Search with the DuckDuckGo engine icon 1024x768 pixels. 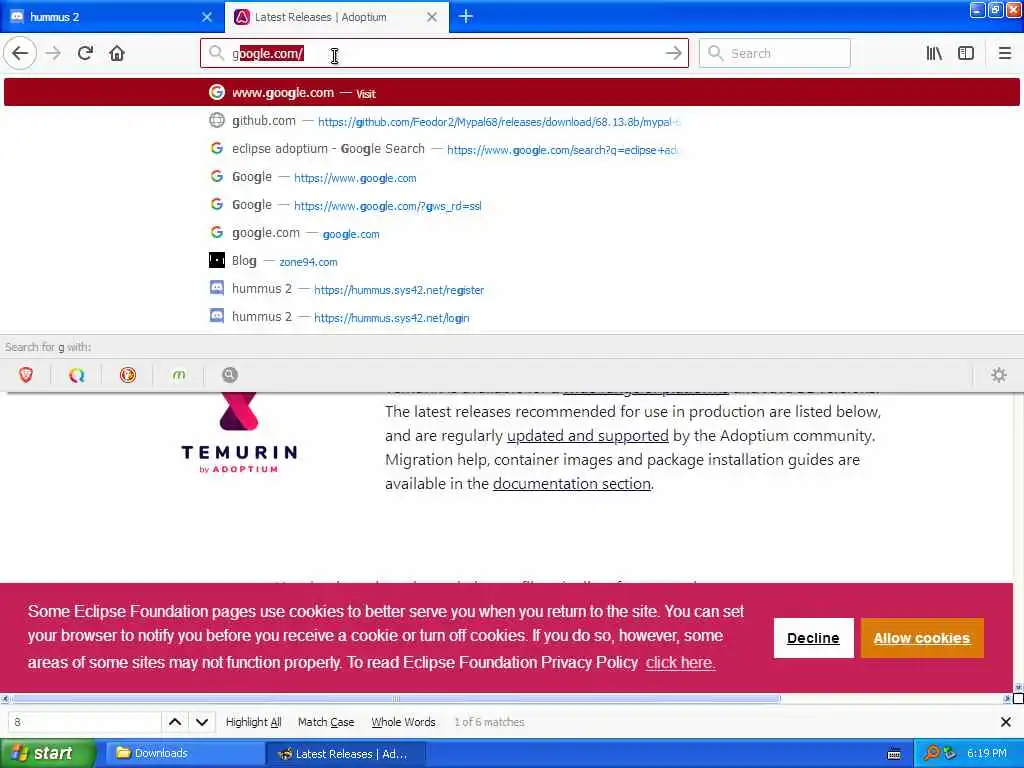128,375
